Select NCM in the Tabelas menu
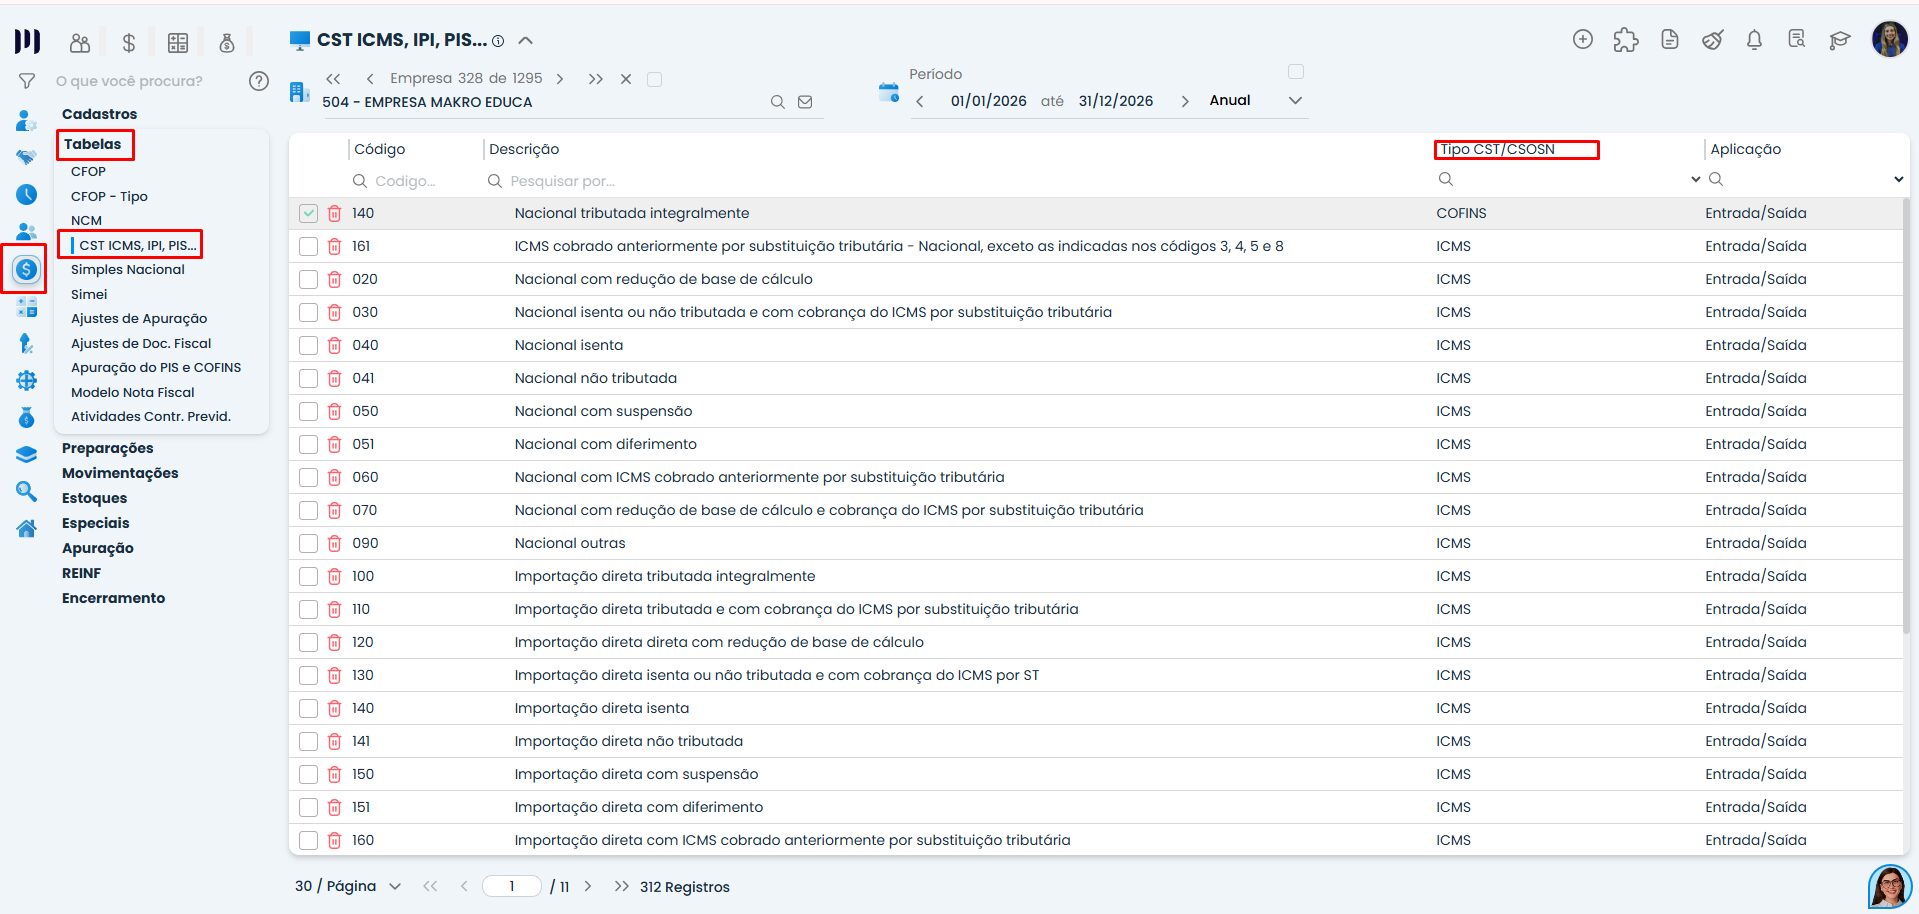 point(86,220)
